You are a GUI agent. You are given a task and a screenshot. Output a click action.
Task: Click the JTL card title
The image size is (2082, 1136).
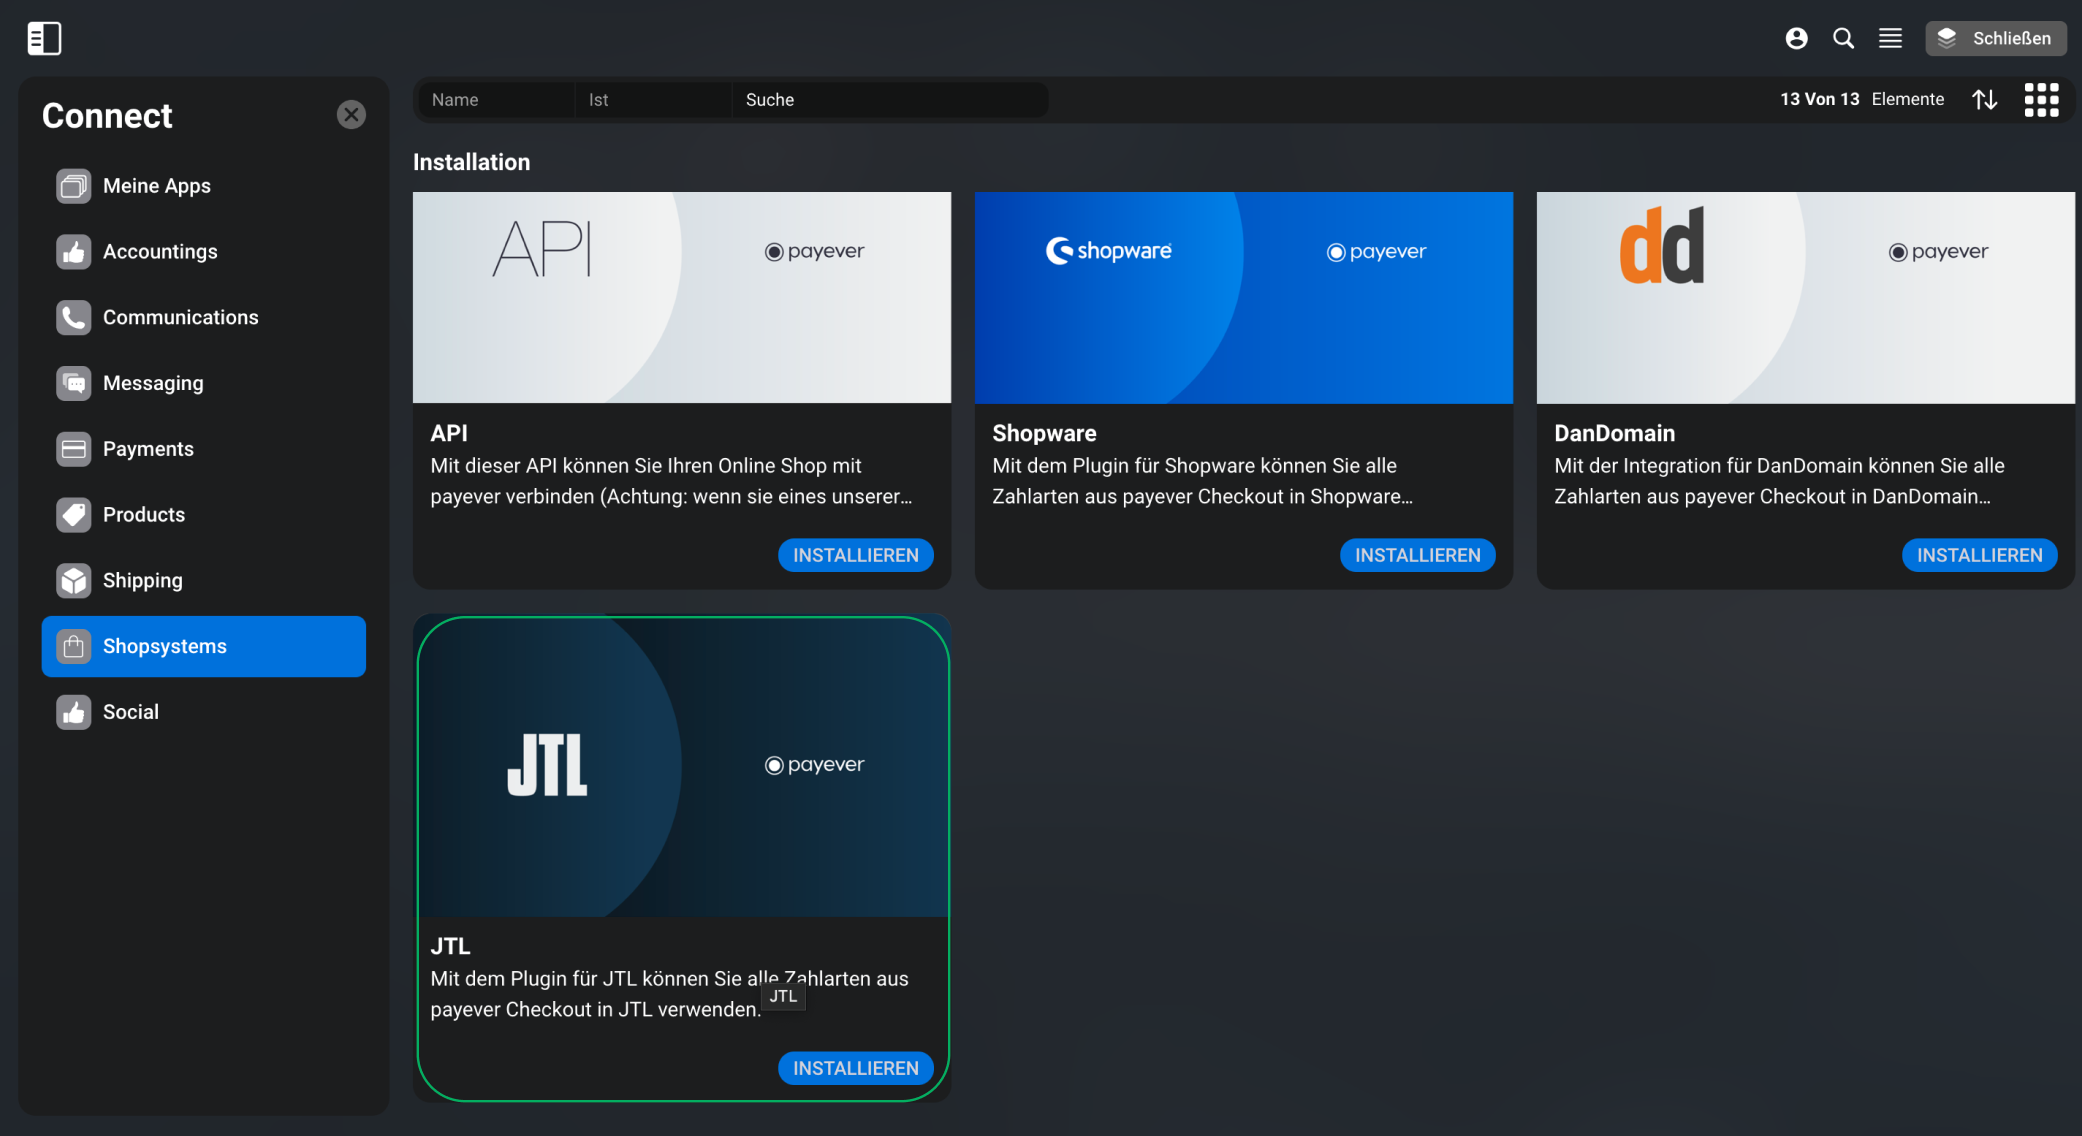pyautogui.click(x=450, y=946)
